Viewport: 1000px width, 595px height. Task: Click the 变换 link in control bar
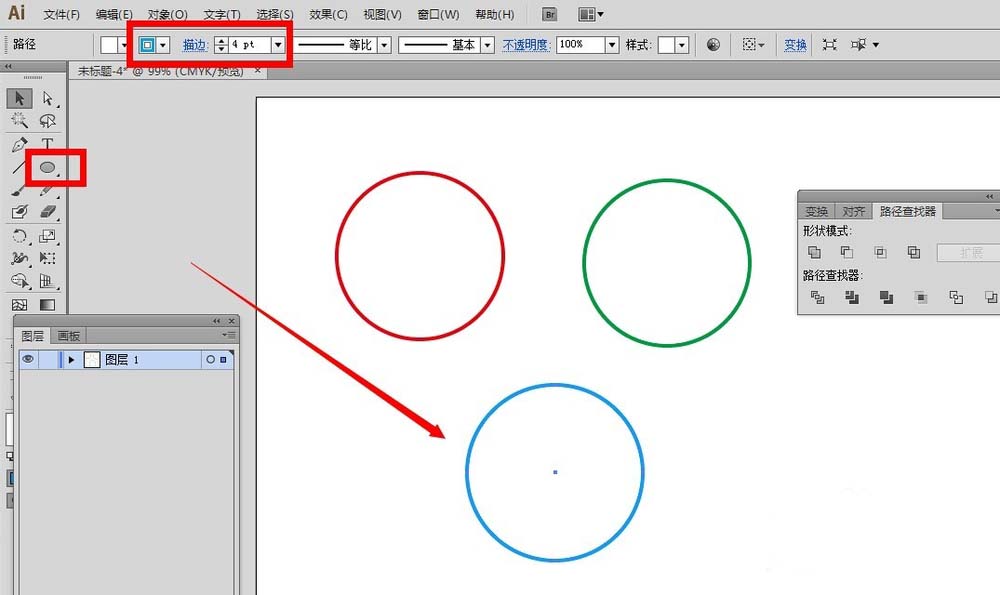point(795,45)
